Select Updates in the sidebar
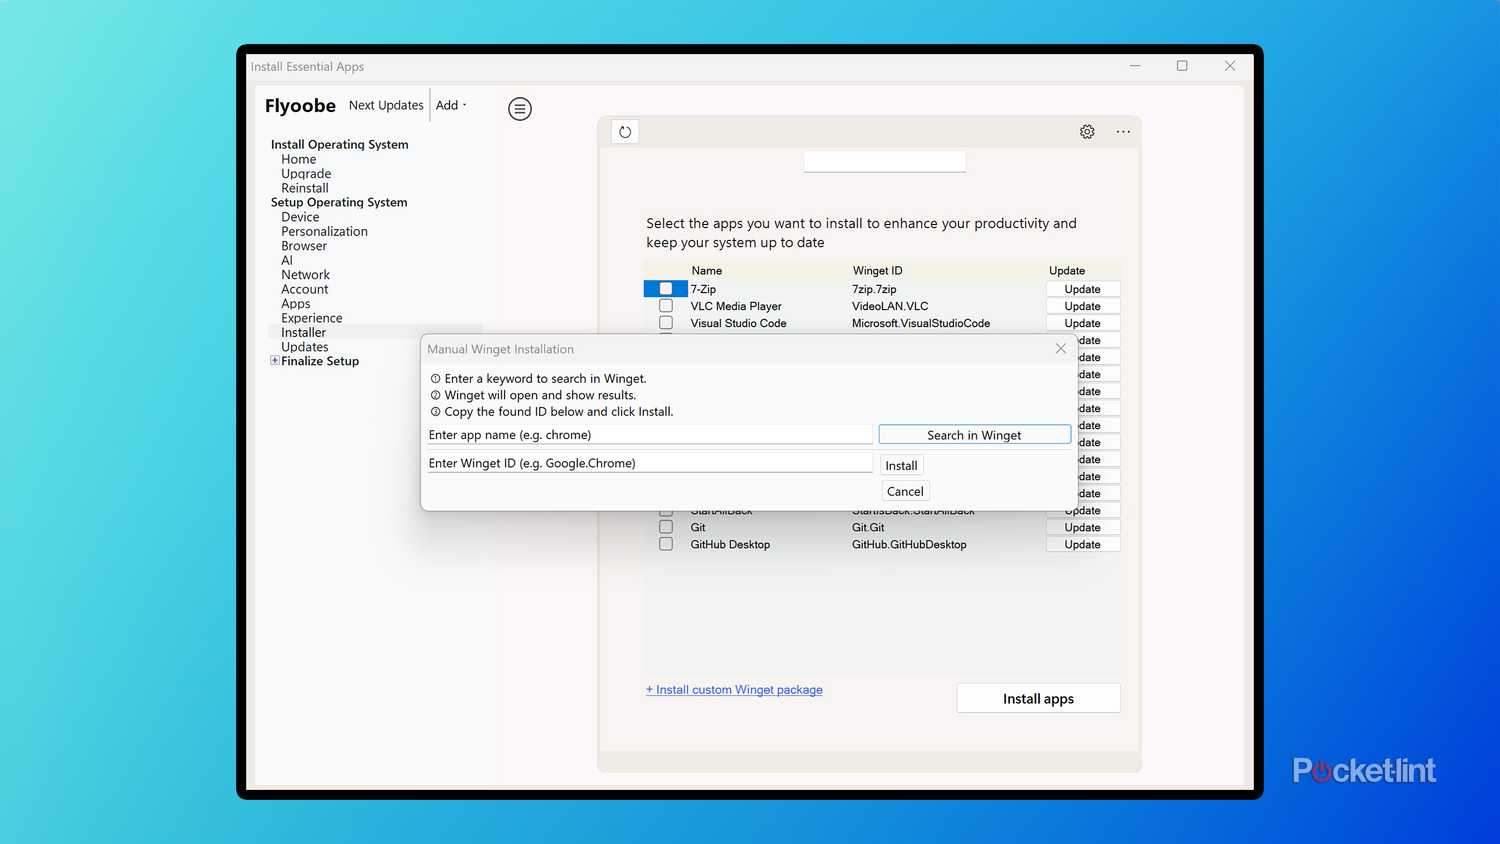The height and width of the screenshot is (844, 1500). 304,346
